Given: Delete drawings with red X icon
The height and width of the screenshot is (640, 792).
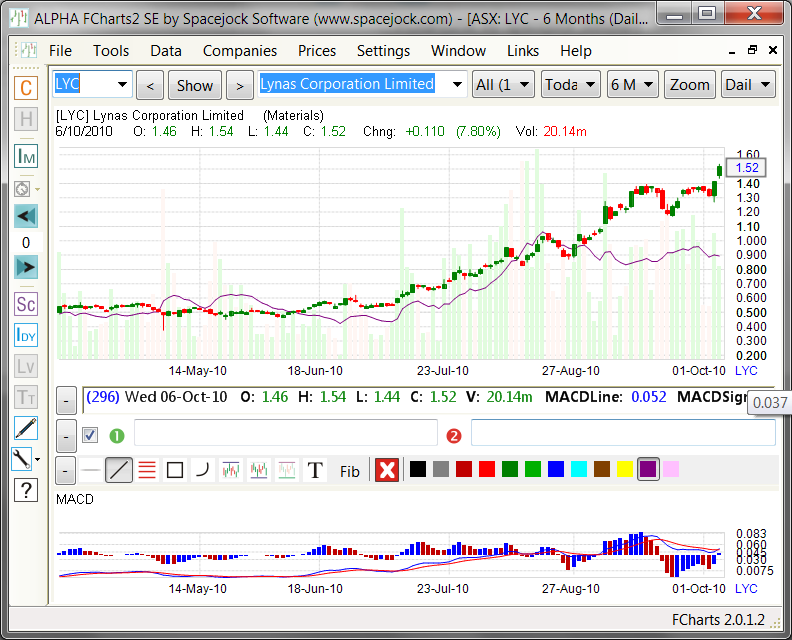Looking at the screenshot, I should coord(387,470).
